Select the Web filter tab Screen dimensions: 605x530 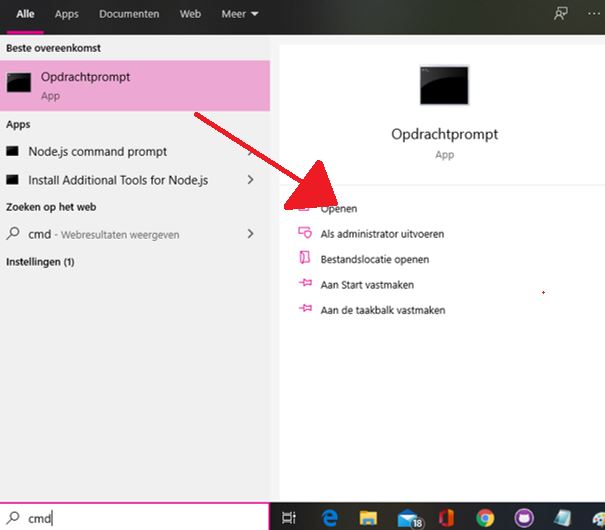[190, 15]
